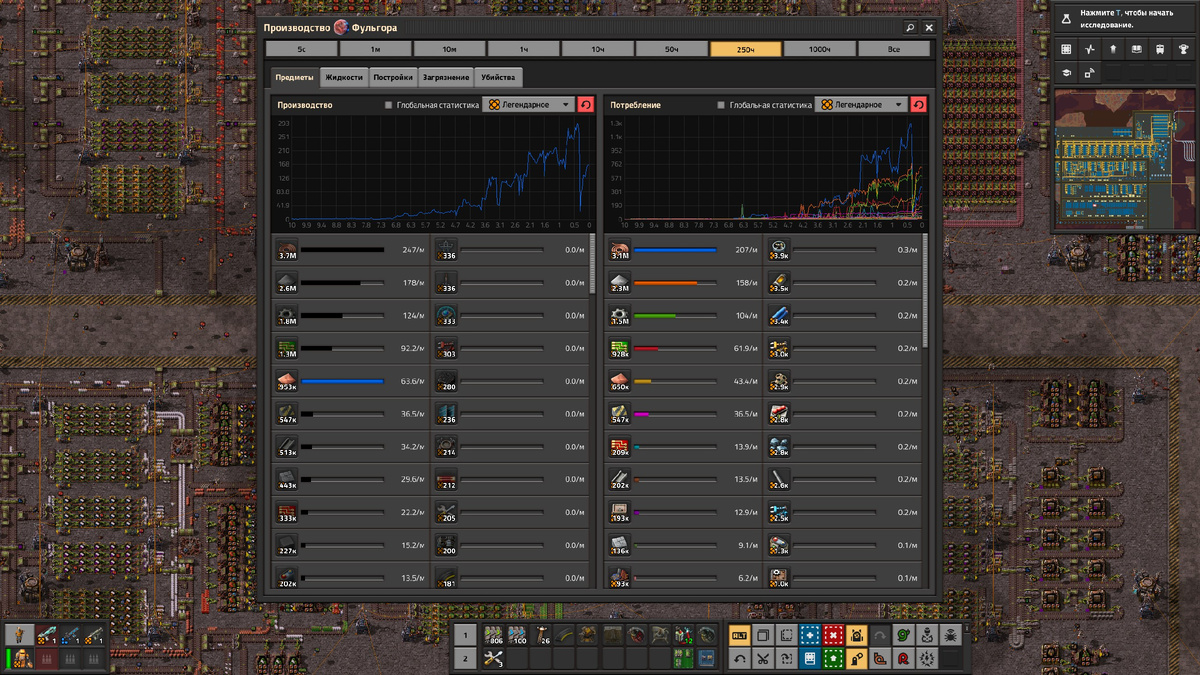Close the Production window

(929, 28)
